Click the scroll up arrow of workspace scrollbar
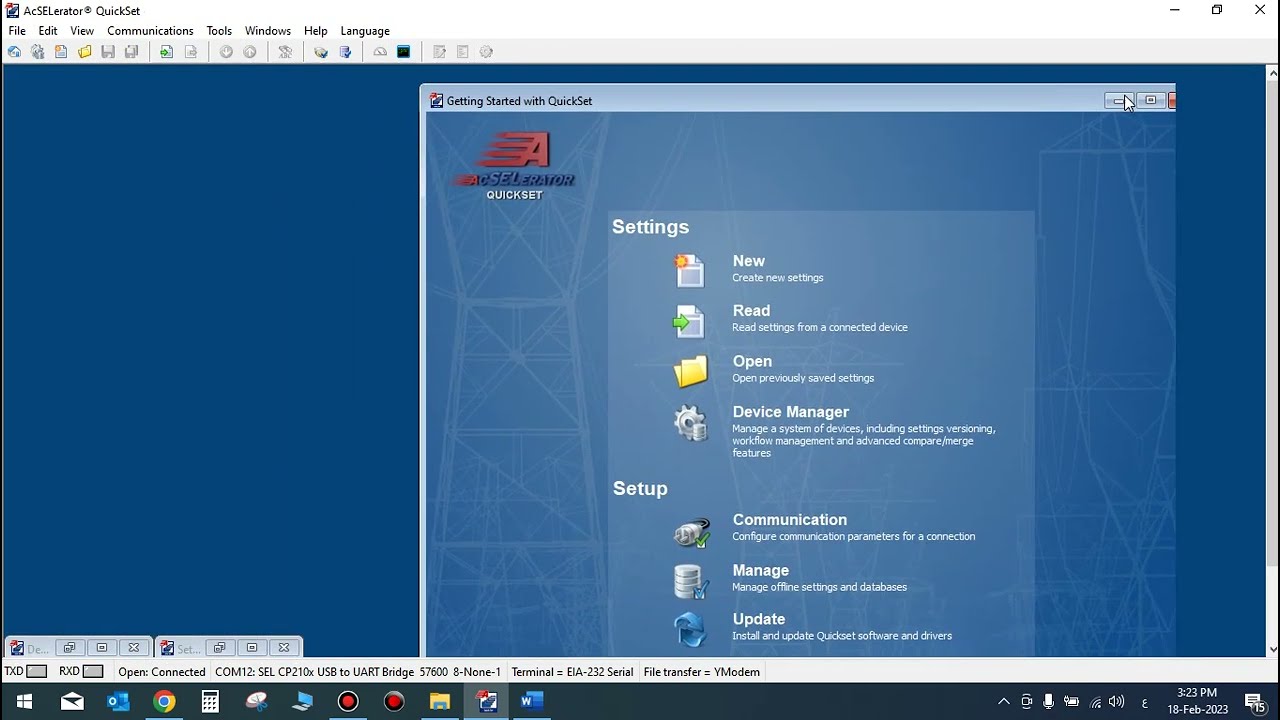The width and height of the screenshot is (1280, 720). coord(1273,73)
